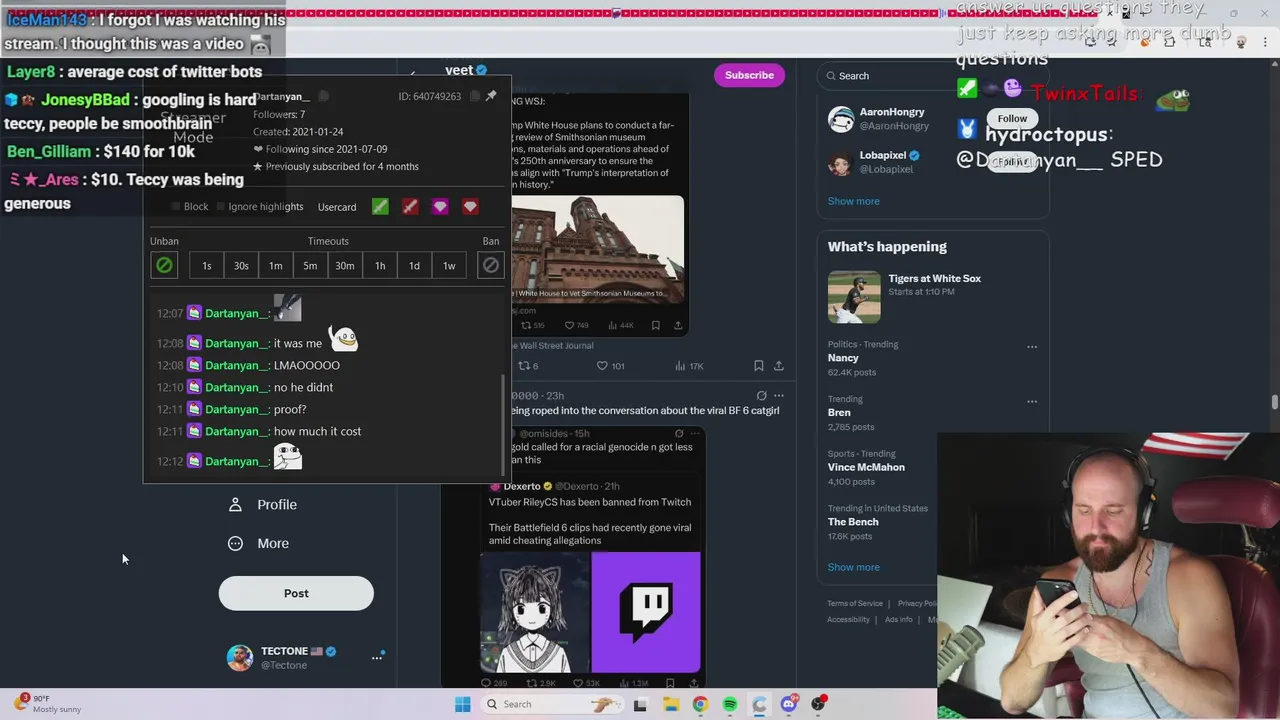This screenshot has height=720, width=1280.
Task: Click the green sword usercard button
Action: tap(380, 206)
